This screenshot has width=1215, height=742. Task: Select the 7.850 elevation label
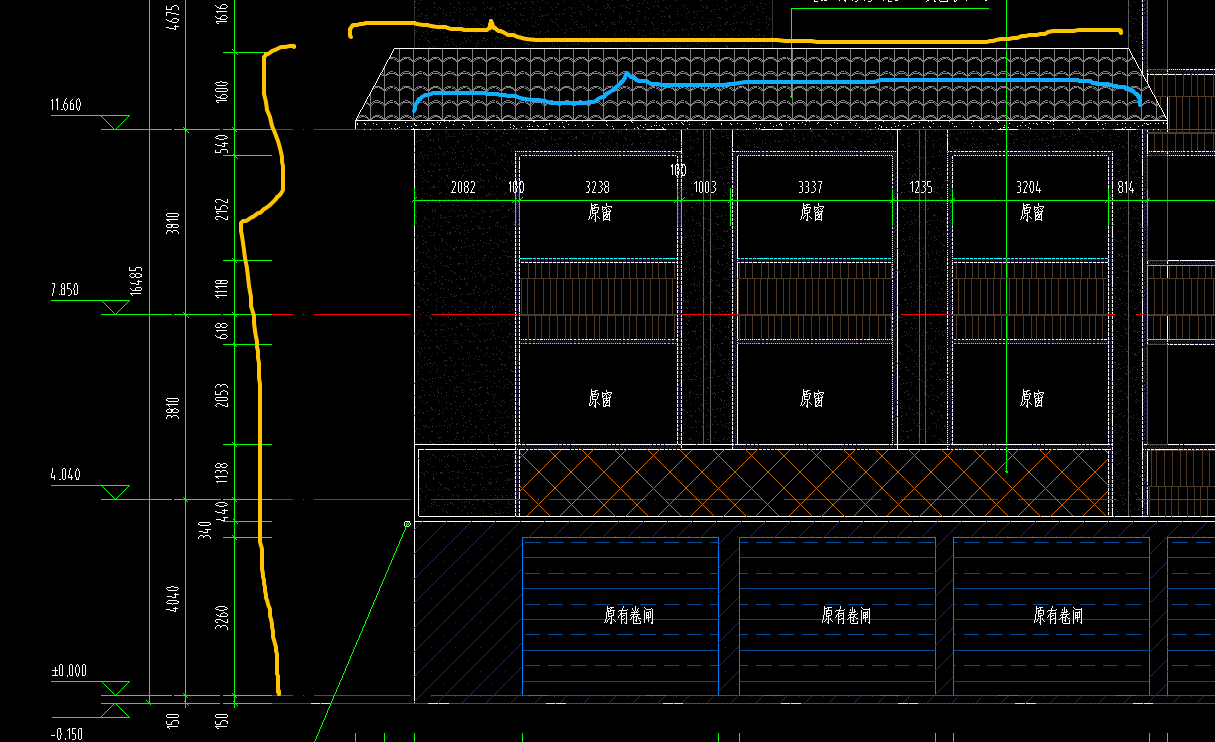pyautogui.click(x=65, y=290)
